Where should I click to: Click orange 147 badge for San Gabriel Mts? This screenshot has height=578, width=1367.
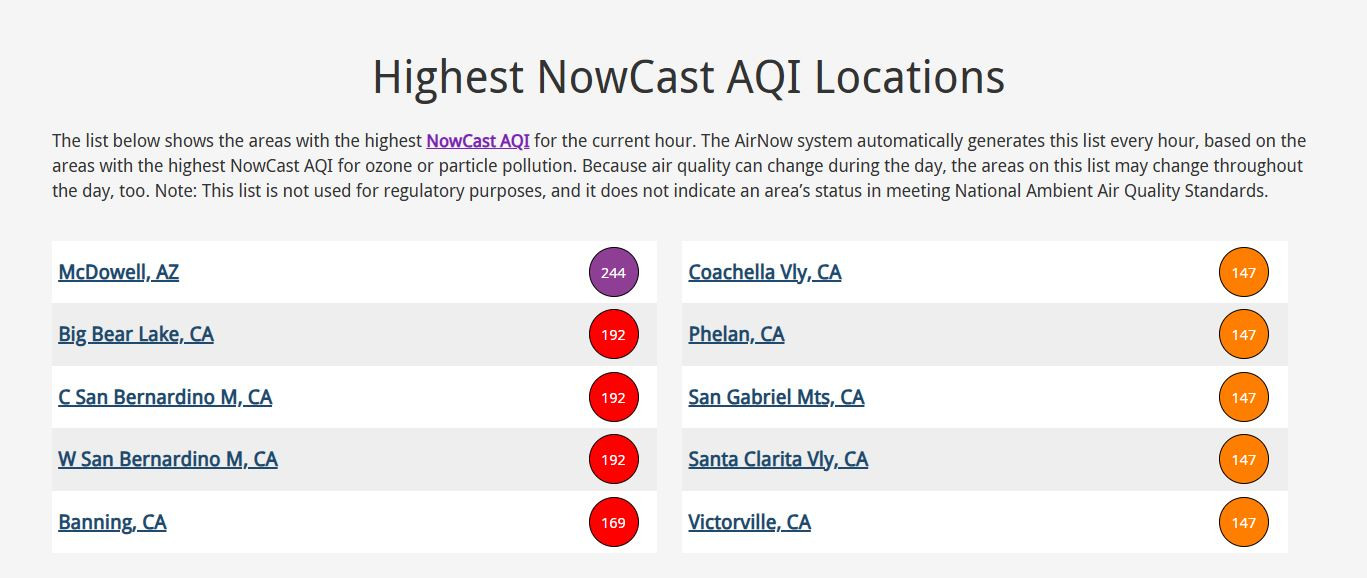[x=1244, y=397]
